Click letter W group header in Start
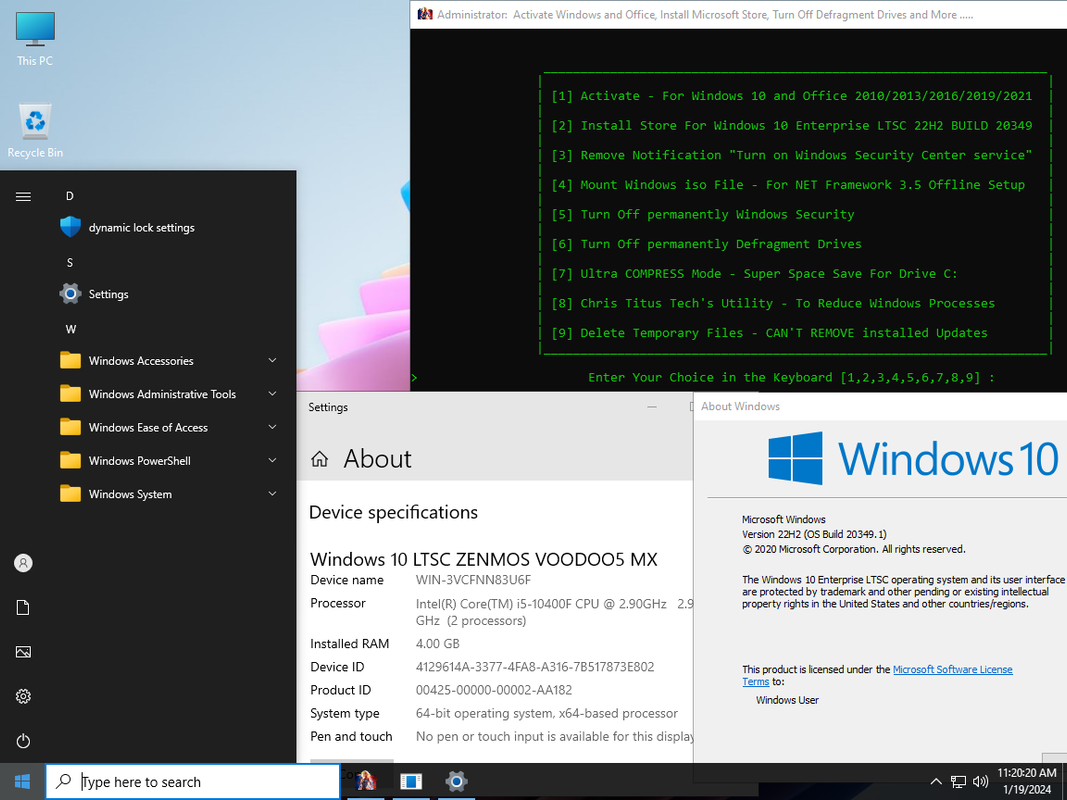 [x=71, y=329]
